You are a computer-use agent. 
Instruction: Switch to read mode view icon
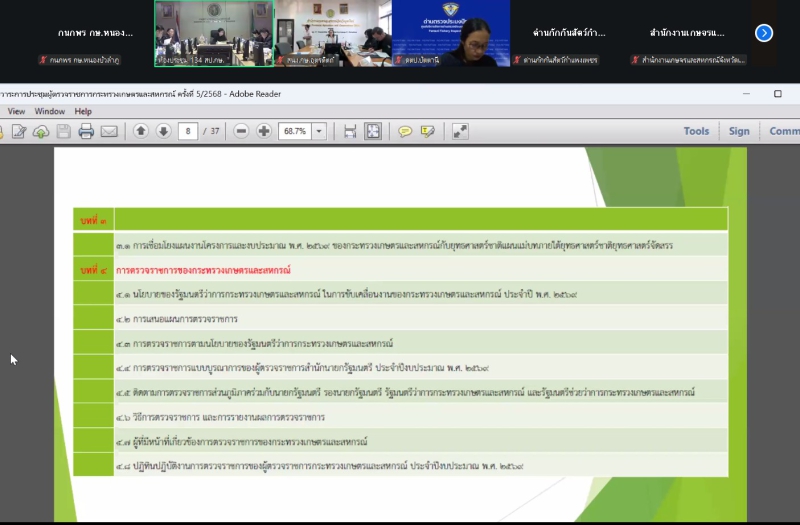[460, 131]
